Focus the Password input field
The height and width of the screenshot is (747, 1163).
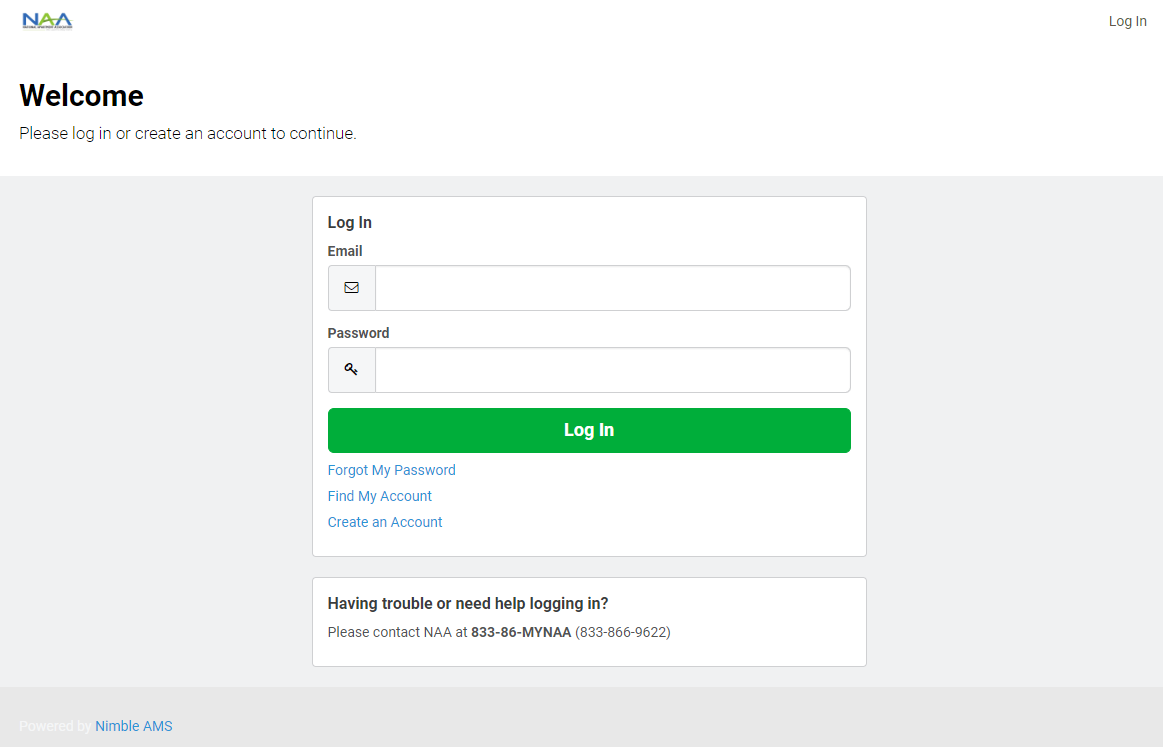click(612, 370)
